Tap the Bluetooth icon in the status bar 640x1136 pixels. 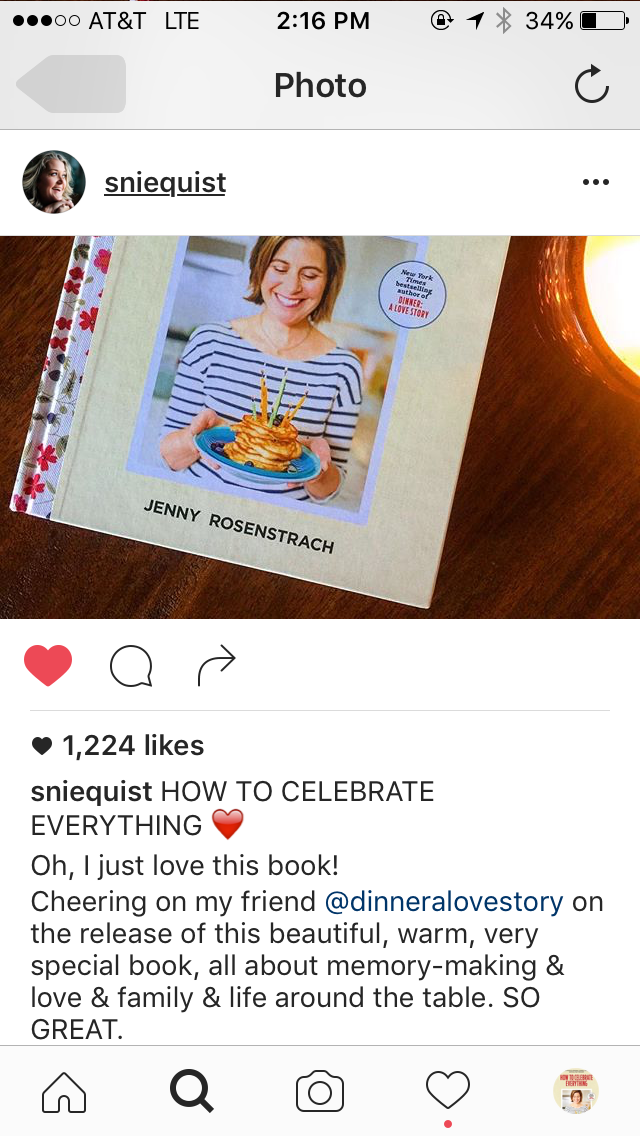coord(504,21)
